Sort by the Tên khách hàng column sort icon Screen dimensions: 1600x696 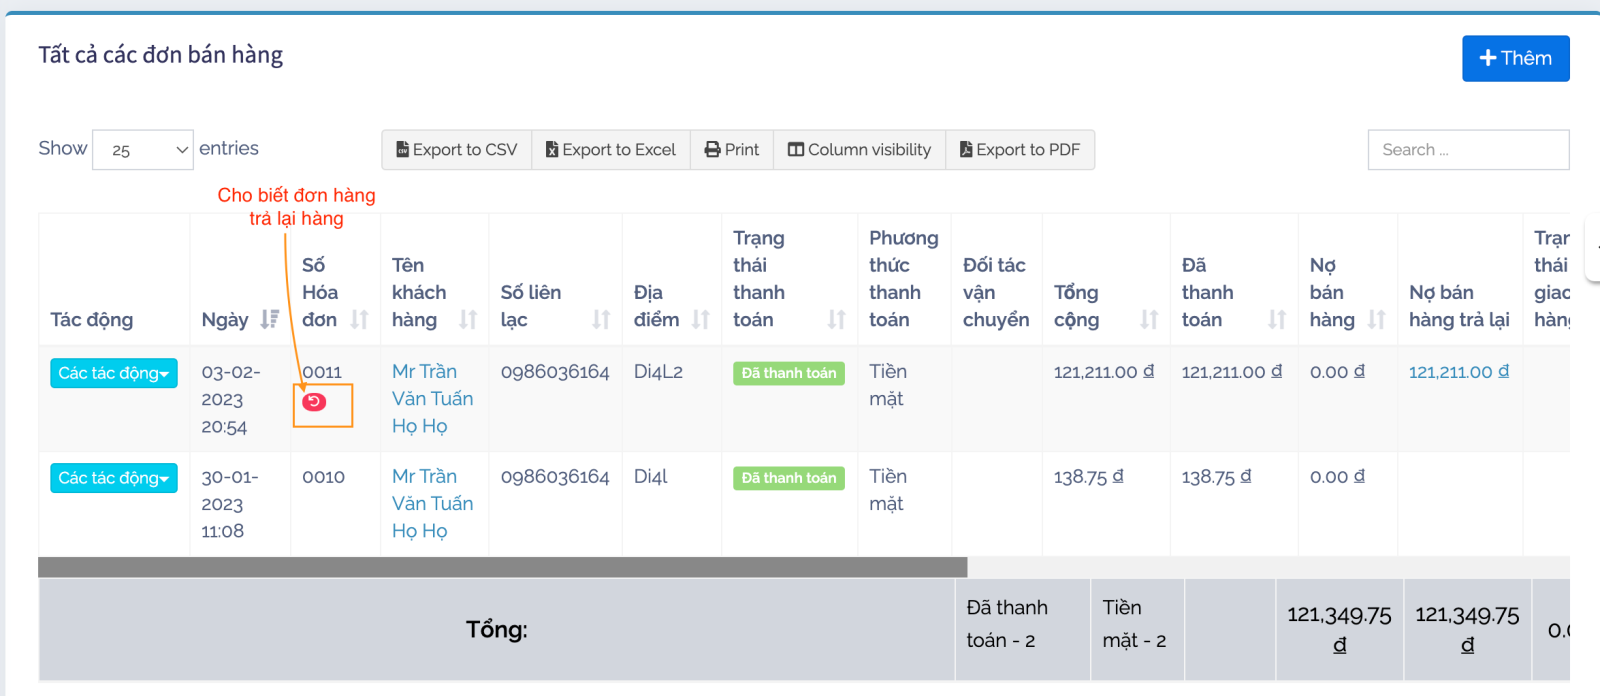[x=468, y=319]
